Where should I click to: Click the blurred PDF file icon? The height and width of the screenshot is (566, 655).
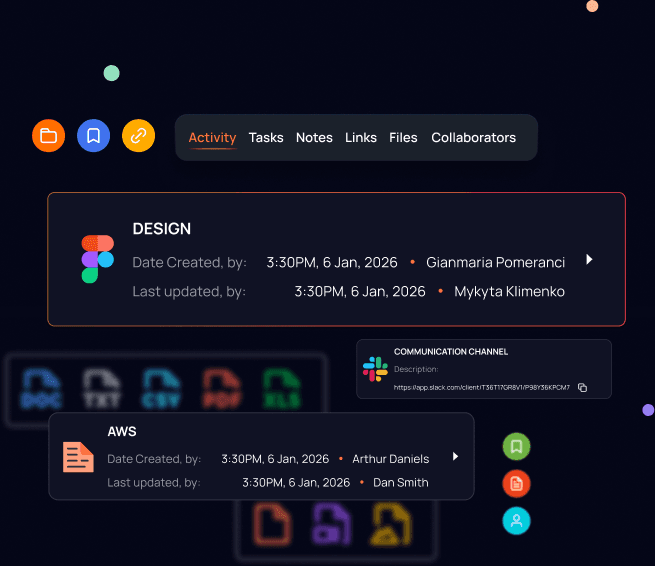coord(222,388)
